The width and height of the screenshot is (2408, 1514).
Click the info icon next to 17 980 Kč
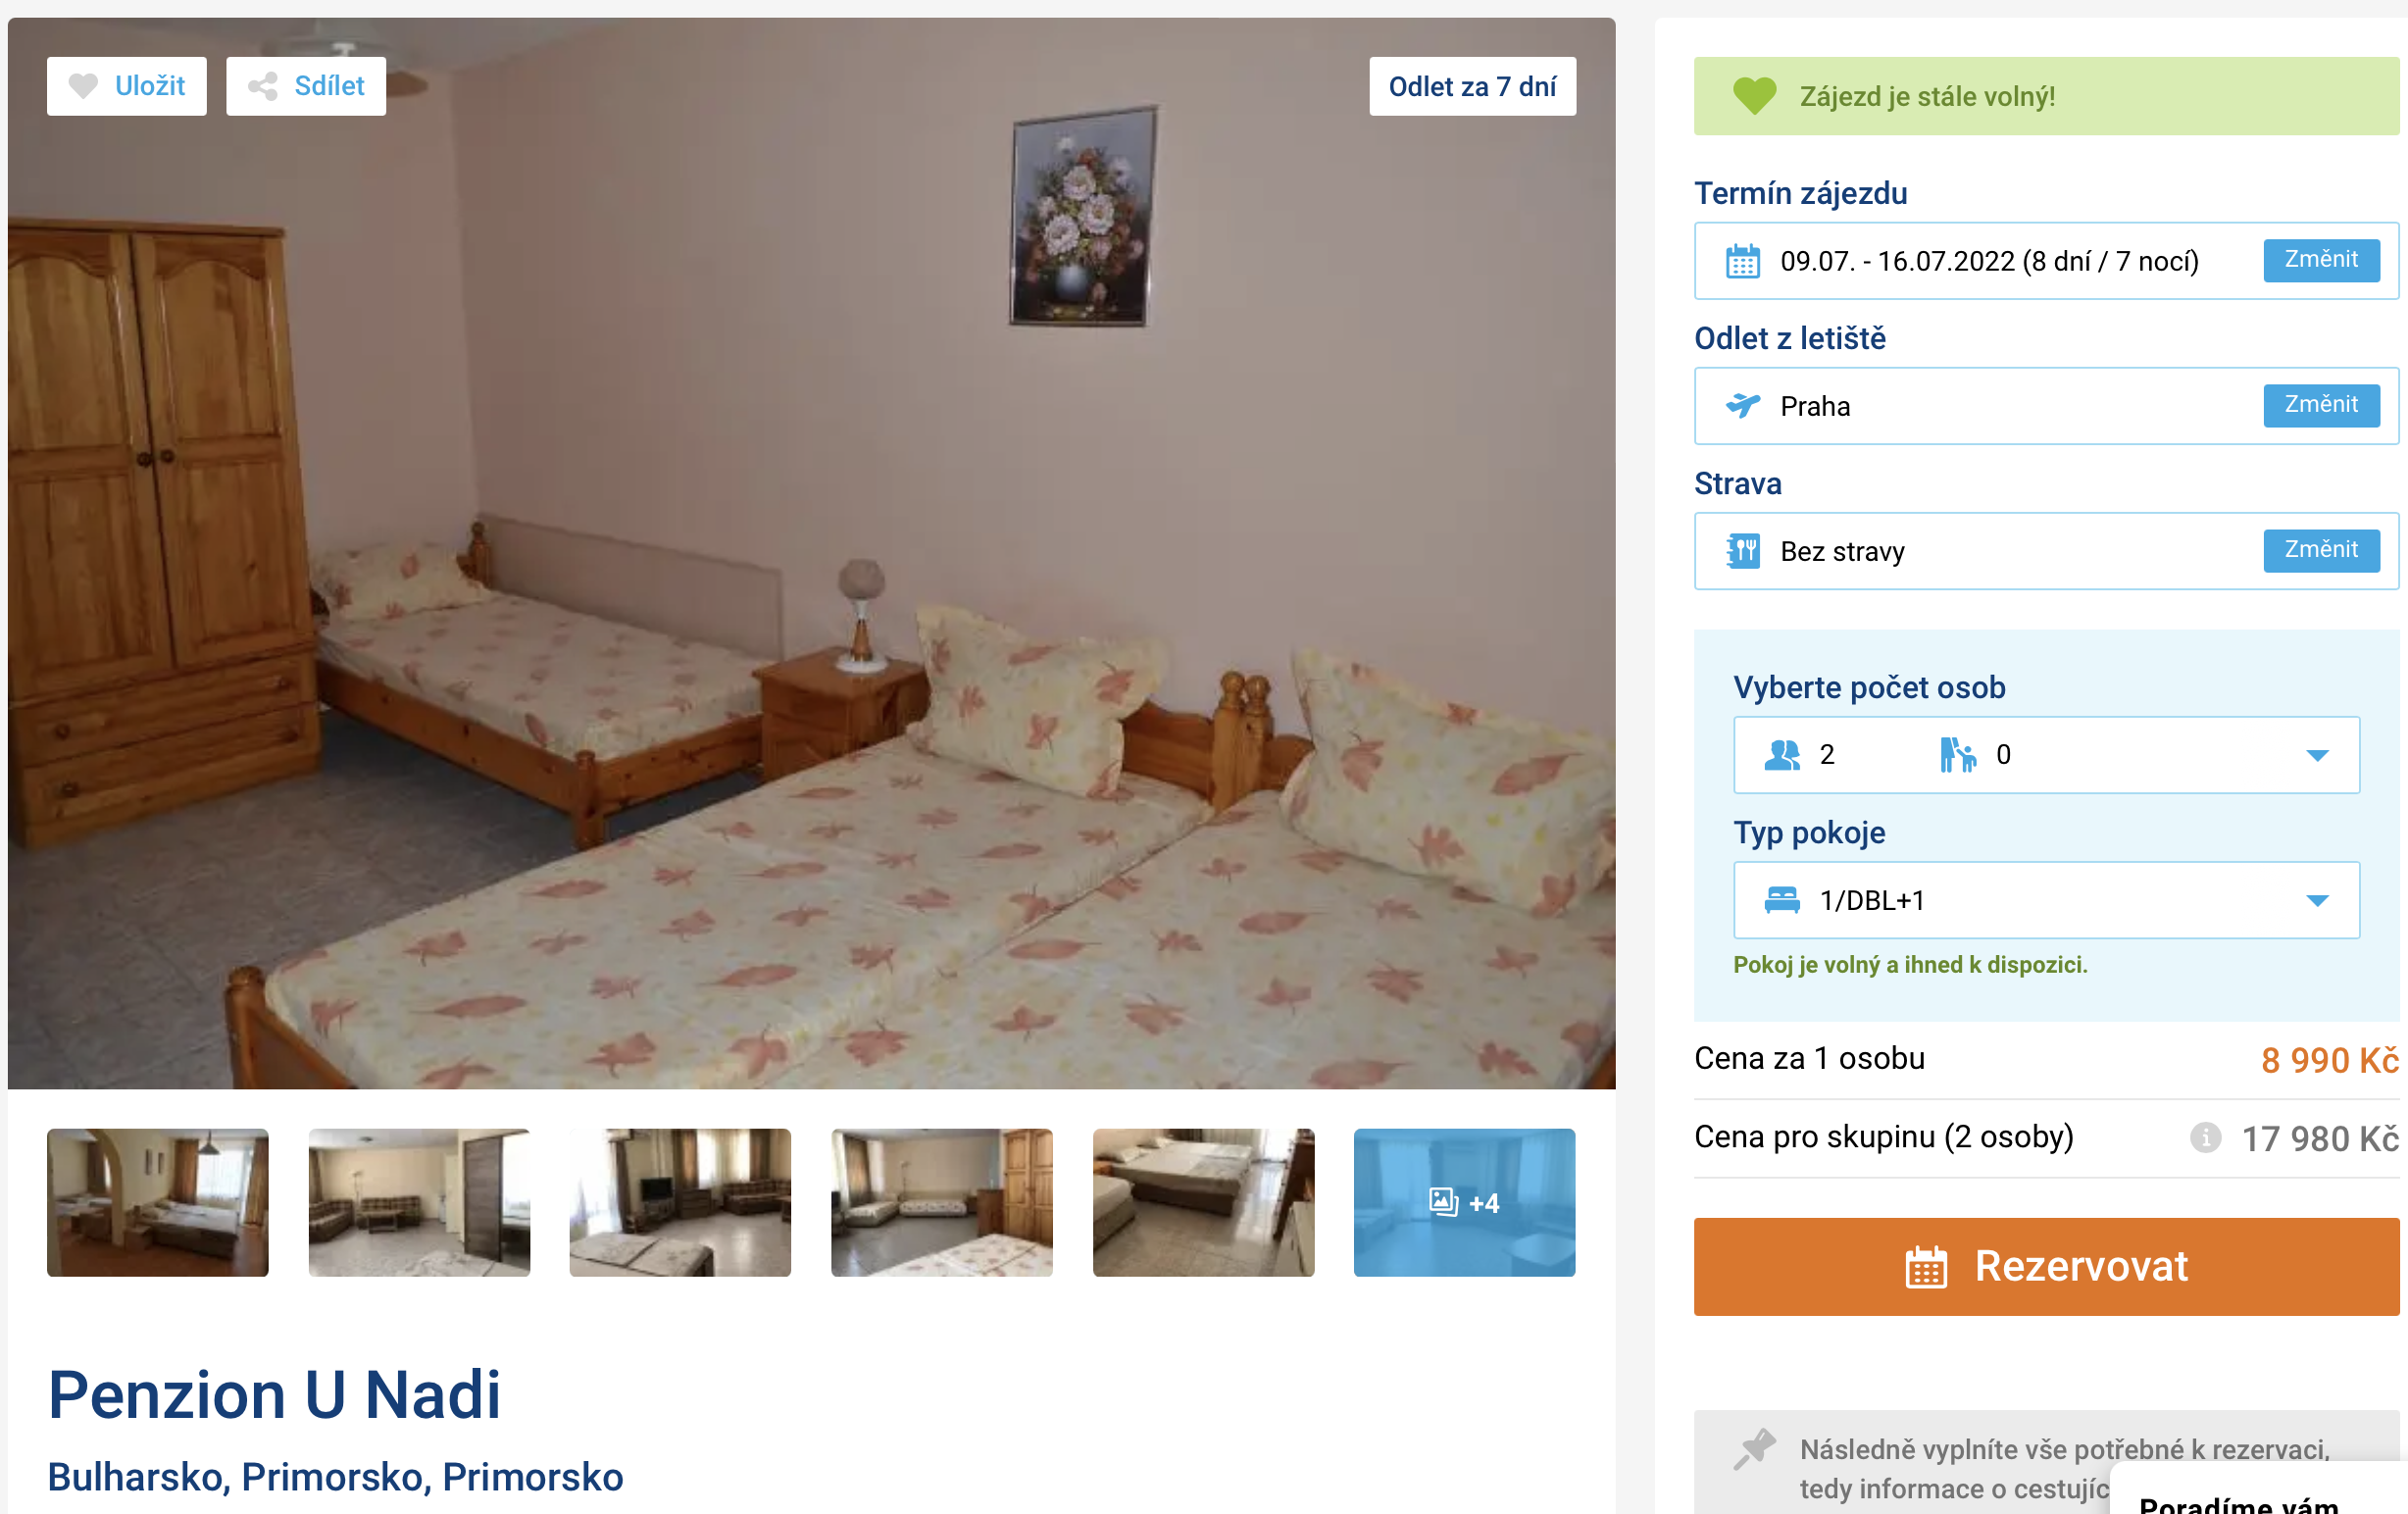(2205, 1138)
